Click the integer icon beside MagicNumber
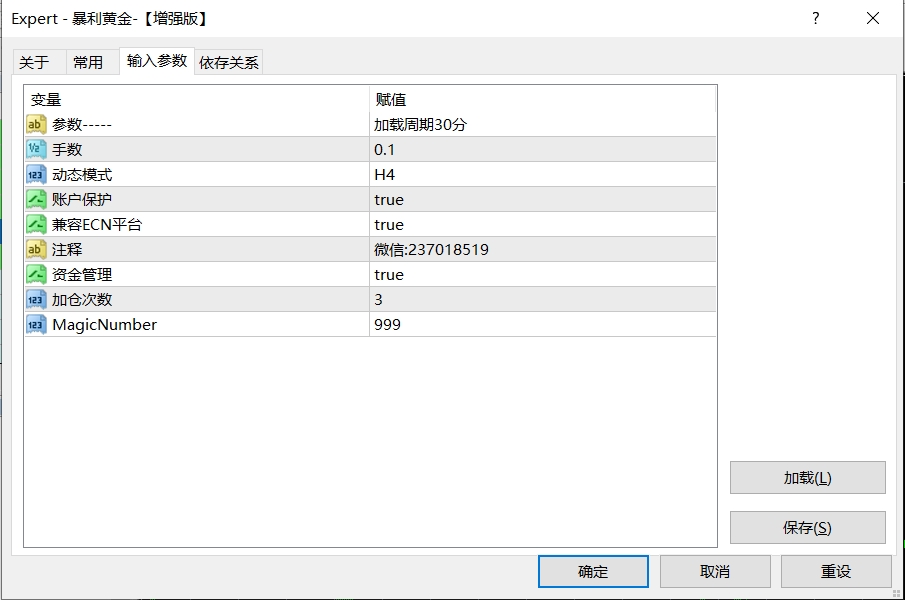Viewport: 905px width, 600px height. click(x=36, y=325)
